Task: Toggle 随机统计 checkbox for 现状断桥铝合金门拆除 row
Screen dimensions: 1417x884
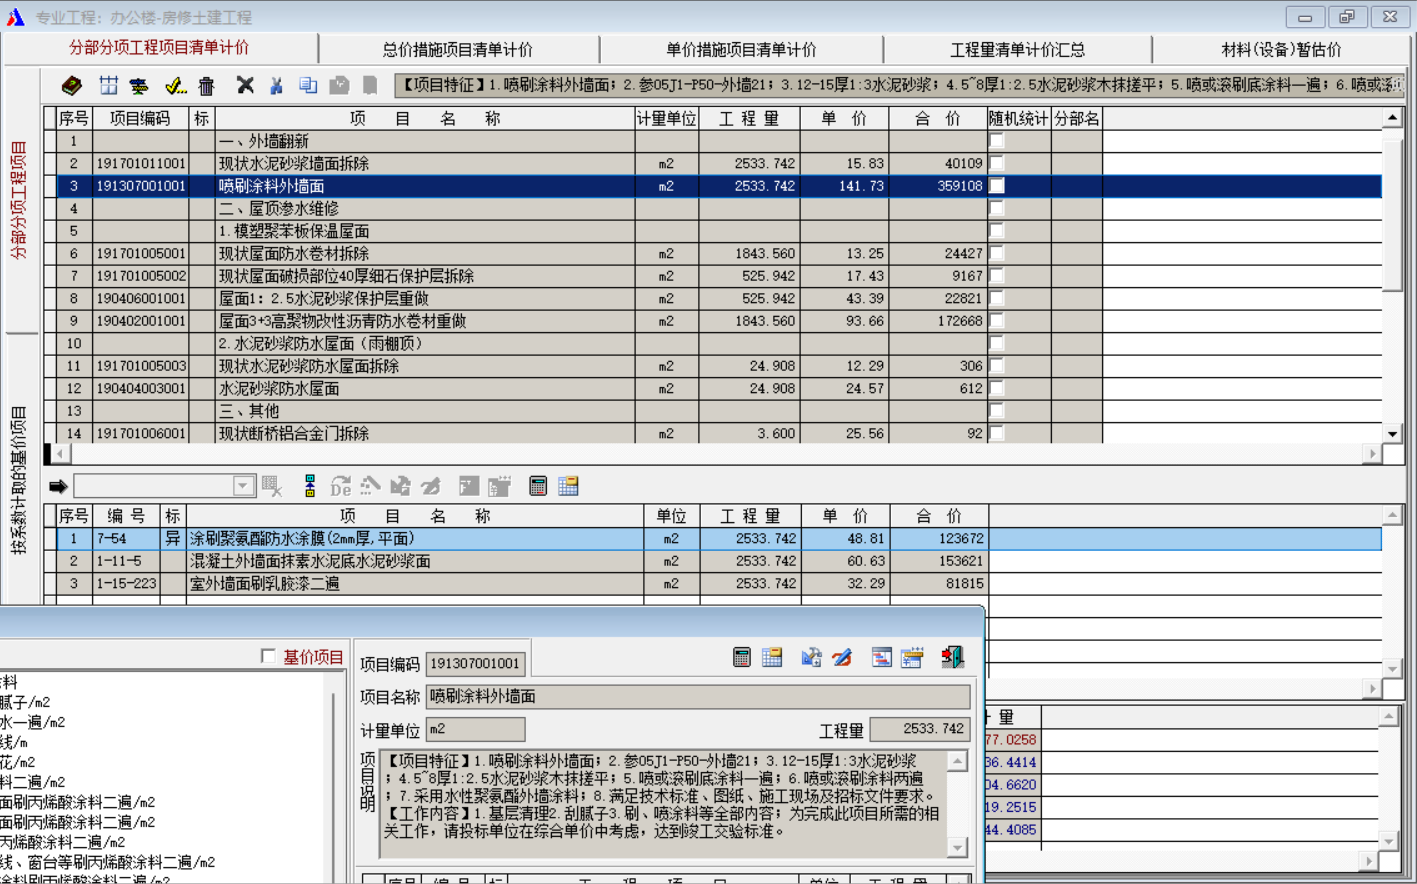Action: click(997, 433)
